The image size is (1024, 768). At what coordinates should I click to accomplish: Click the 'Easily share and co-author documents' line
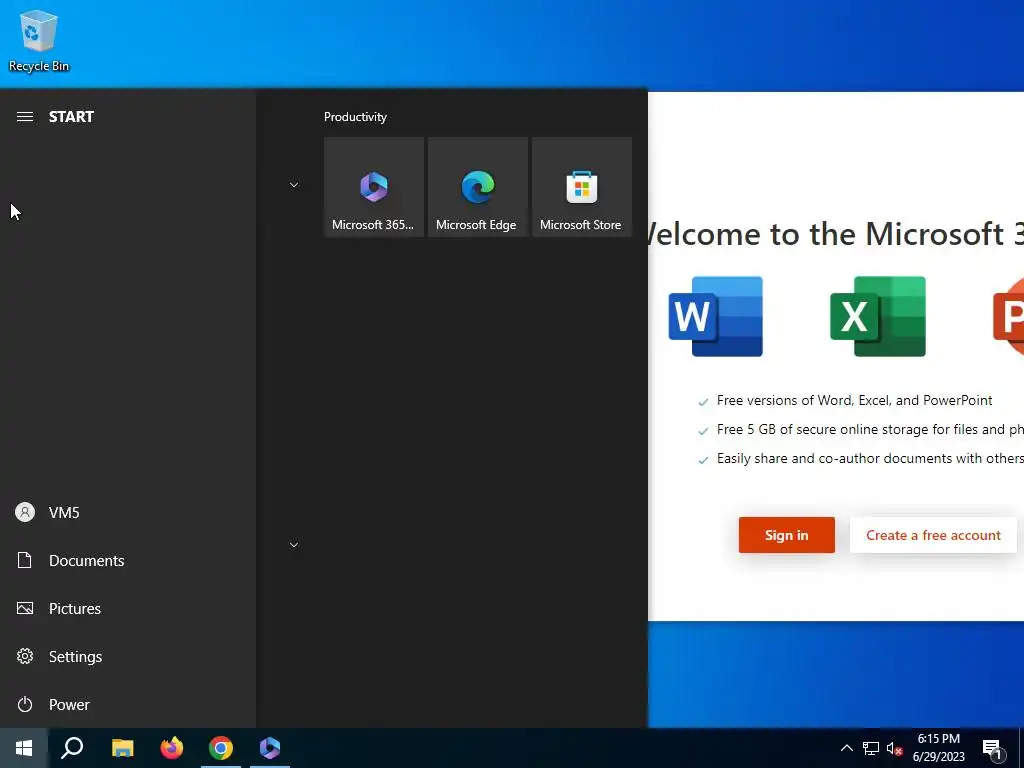870,458
